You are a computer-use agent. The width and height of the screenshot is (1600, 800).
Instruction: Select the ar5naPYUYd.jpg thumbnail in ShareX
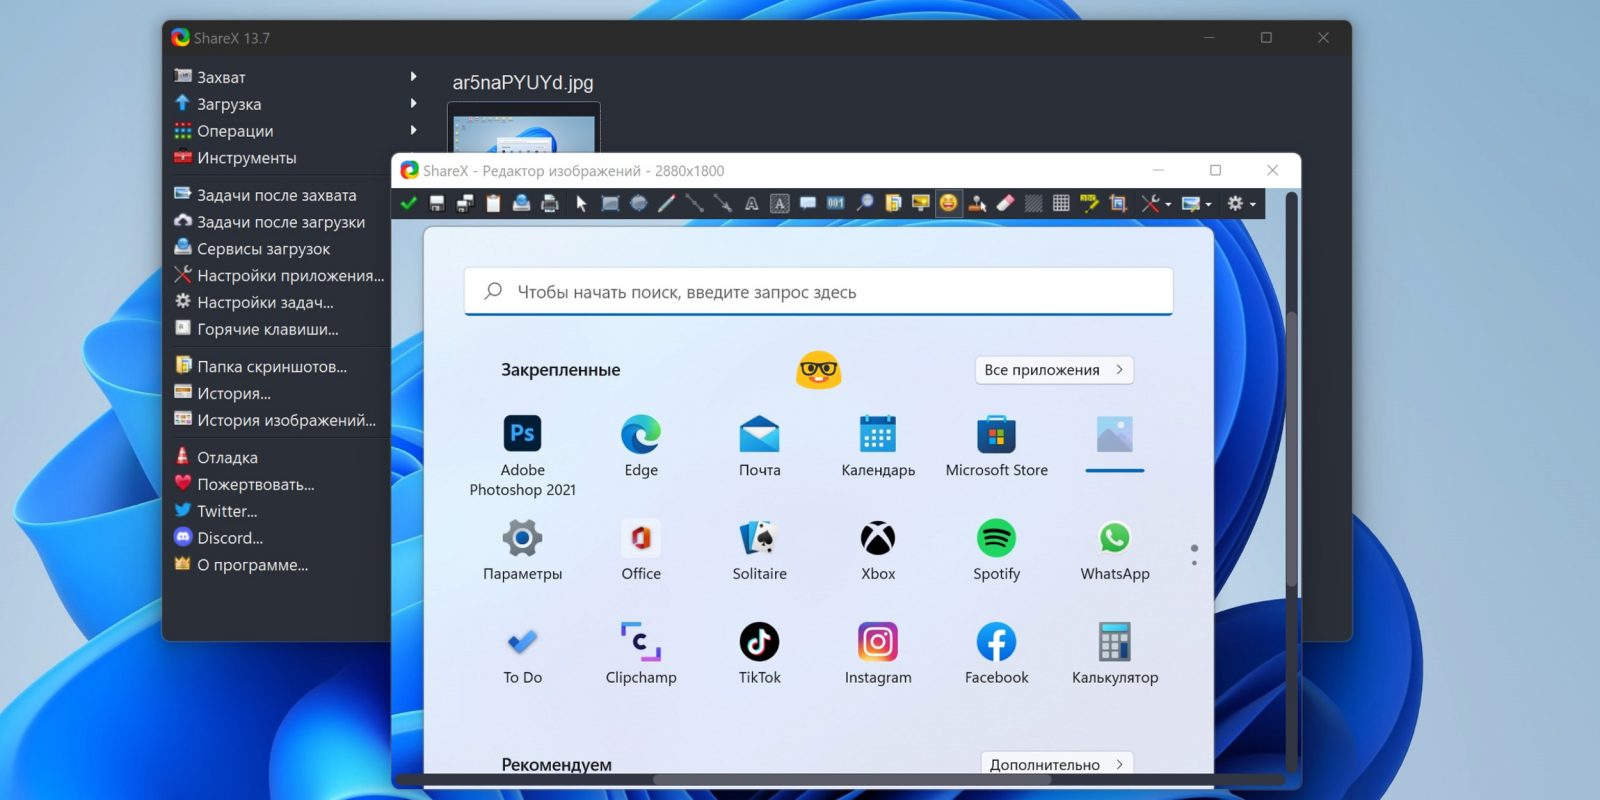(524, 128)
